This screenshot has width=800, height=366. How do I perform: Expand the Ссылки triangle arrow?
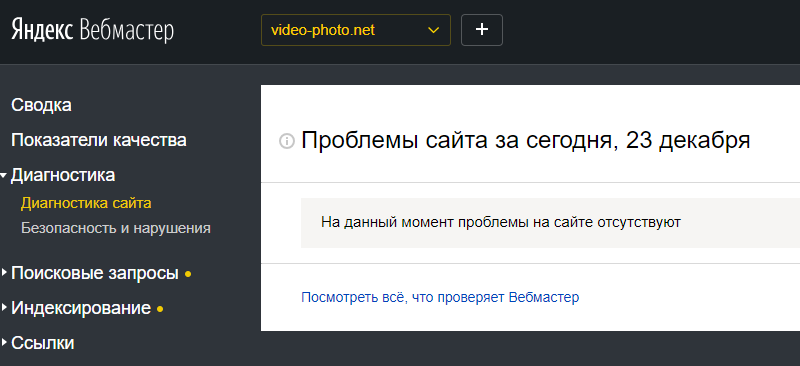coord(4,343)
